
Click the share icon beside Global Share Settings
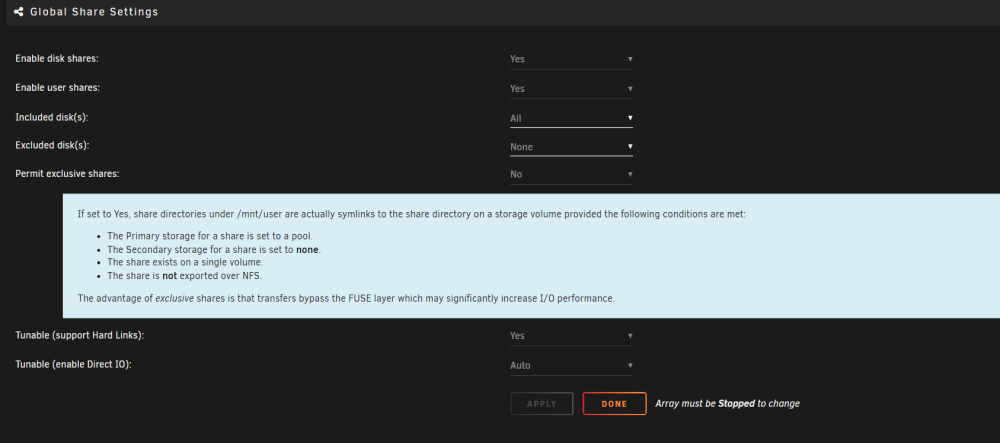[x=18, y=11]
